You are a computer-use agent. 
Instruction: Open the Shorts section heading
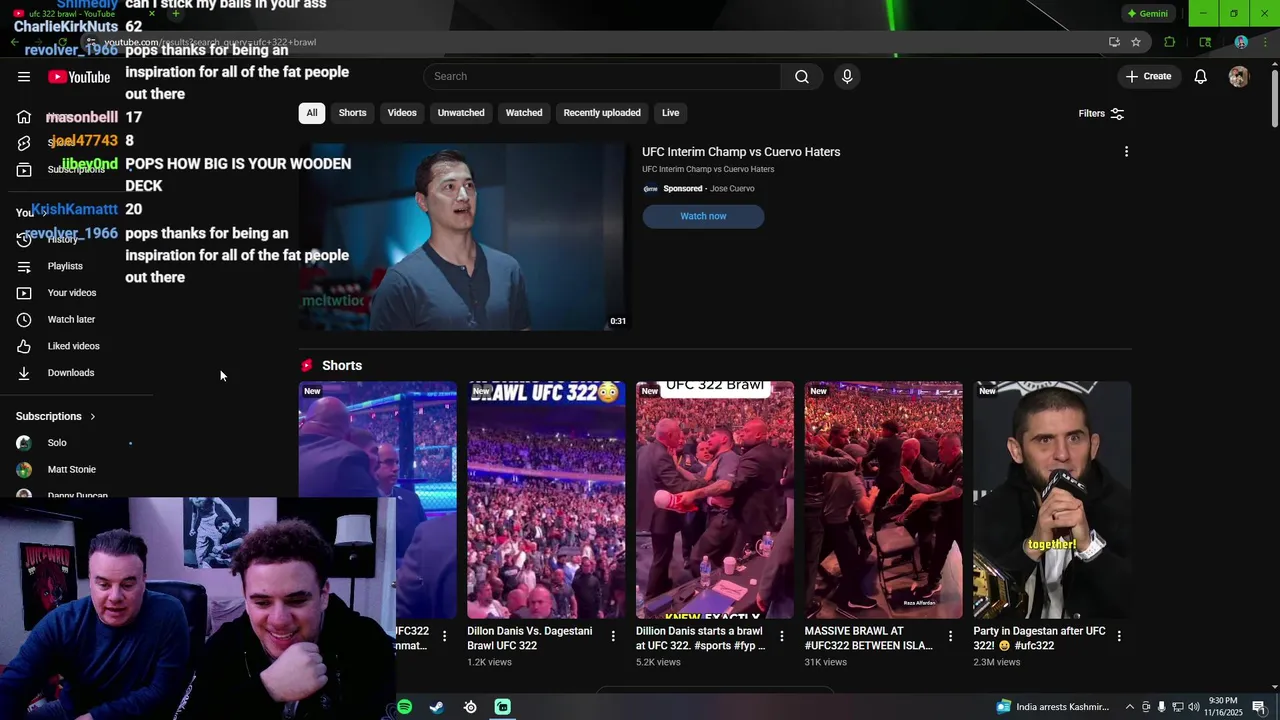(x=342, y=366)
